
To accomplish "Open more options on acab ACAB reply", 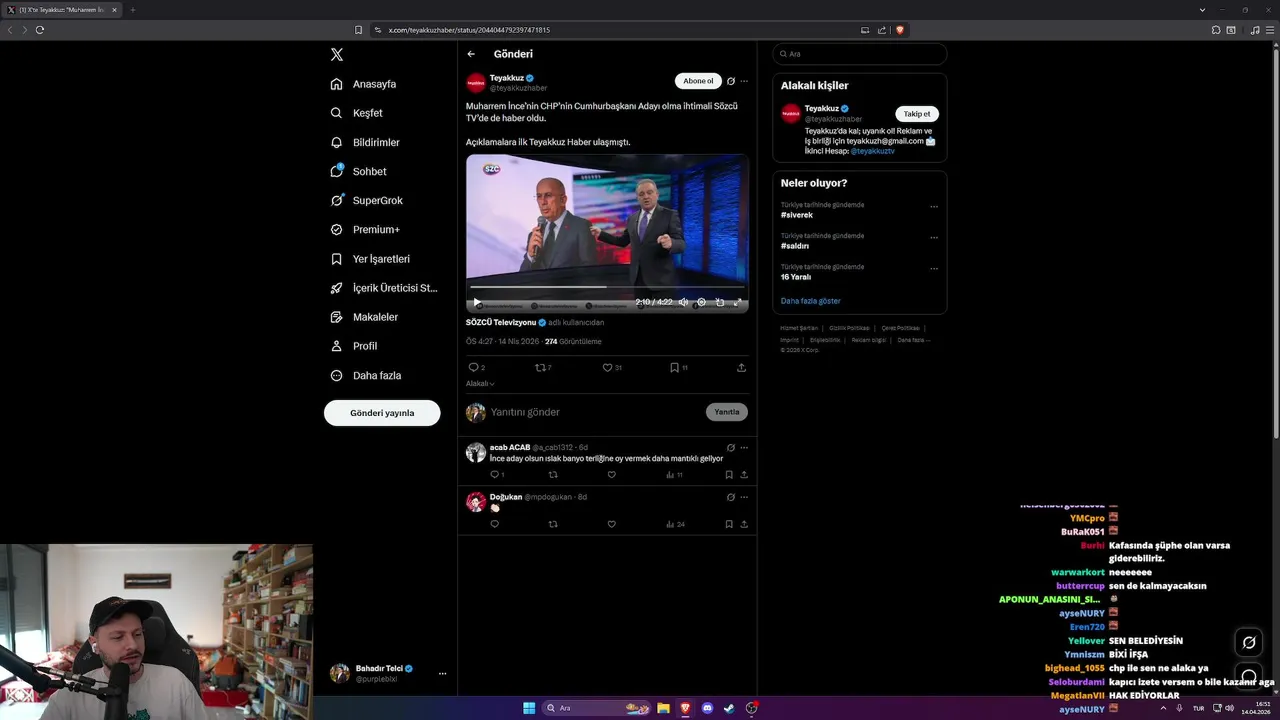I will (x=744, y=448).
